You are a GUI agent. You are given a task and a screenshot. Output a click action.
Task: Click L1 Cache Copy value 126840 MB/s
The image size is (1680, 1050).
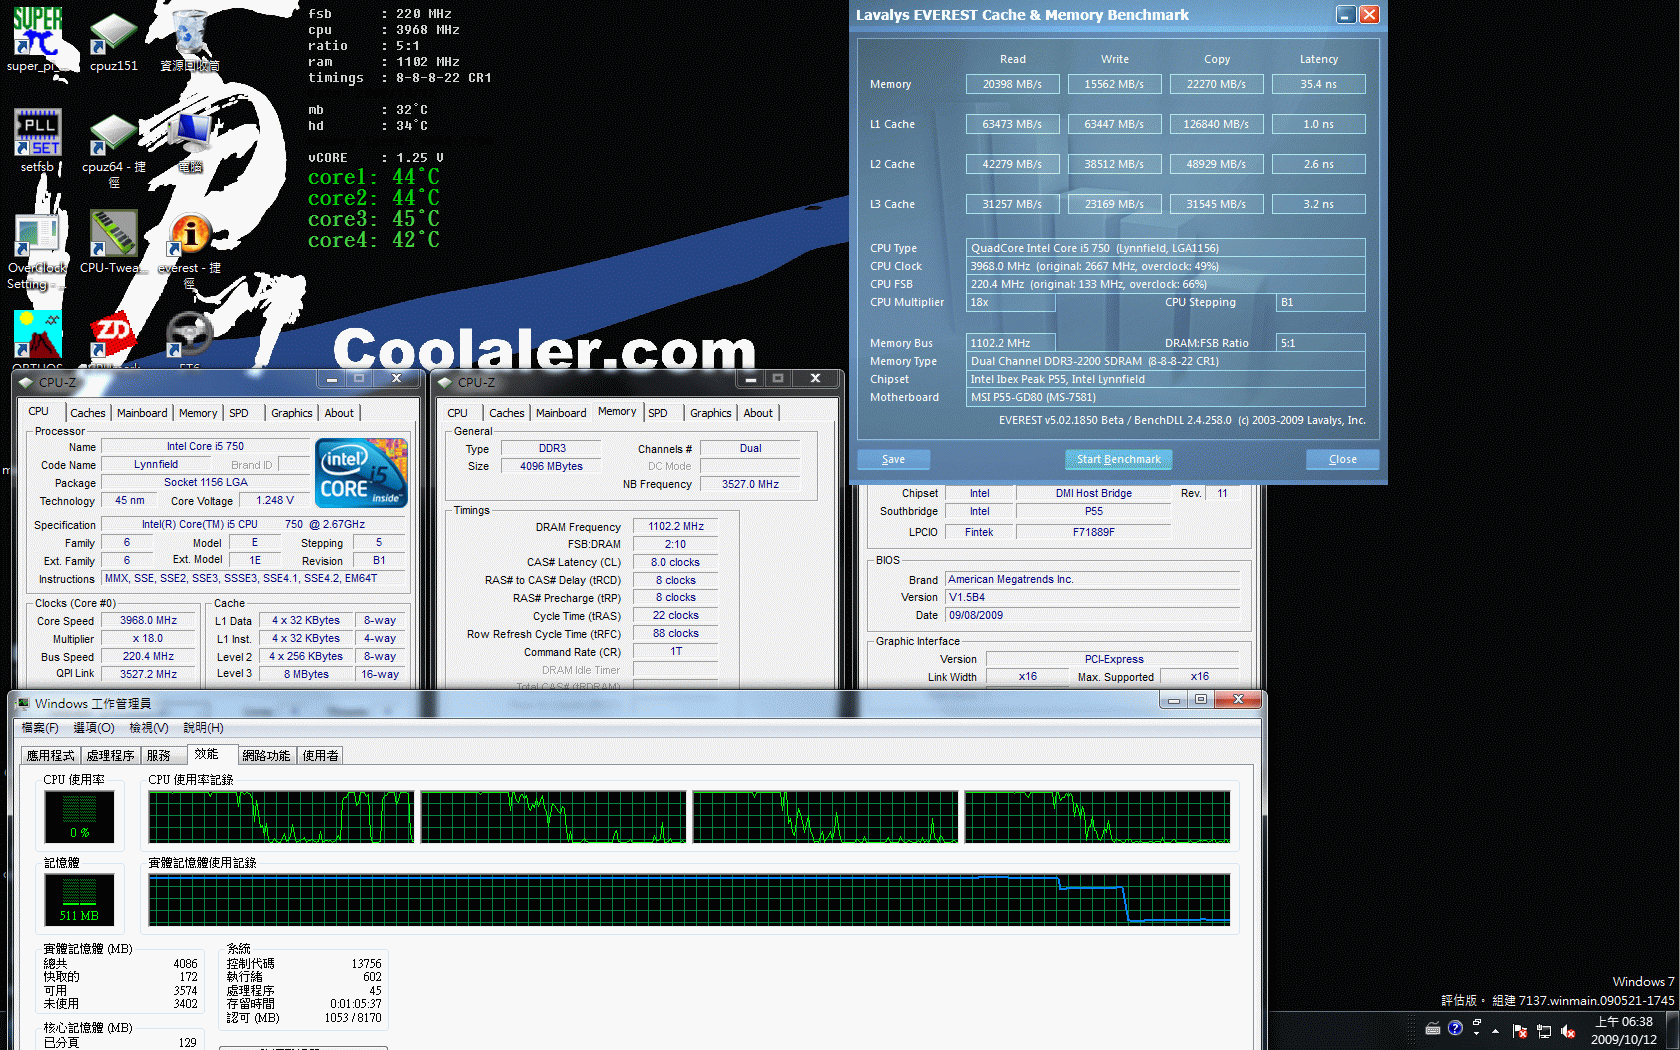[x=1216, y=125]
